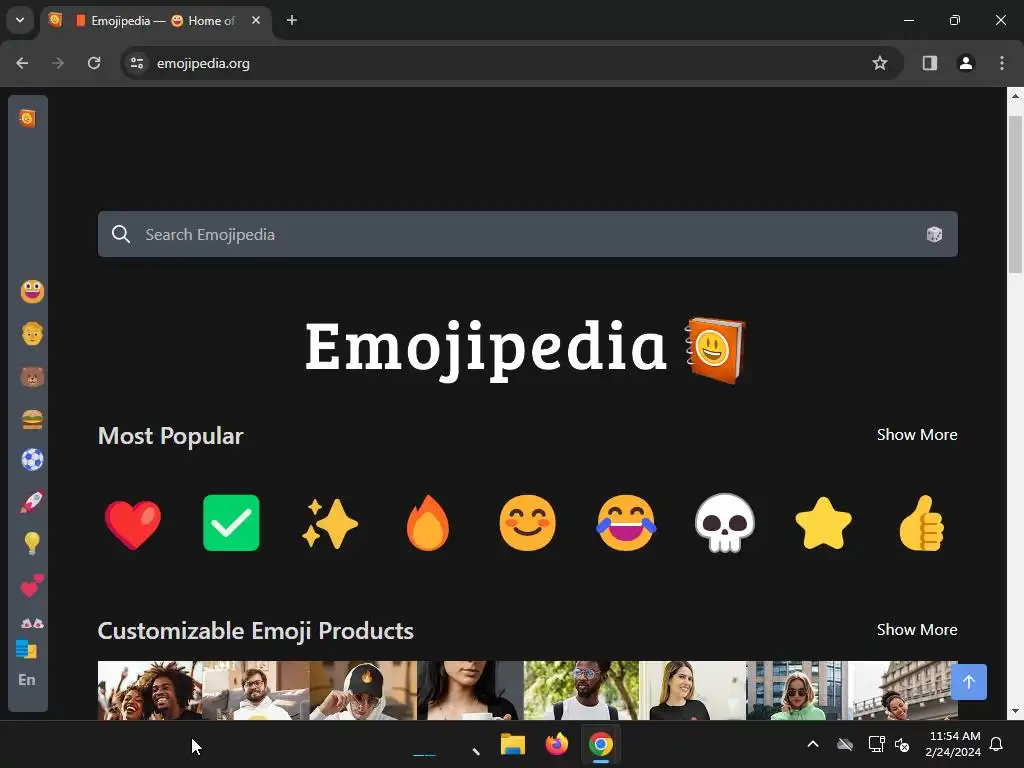Open product photo of cap with fire emoji
Viewport: 1024px width, 768px height.
pos(363,690)
